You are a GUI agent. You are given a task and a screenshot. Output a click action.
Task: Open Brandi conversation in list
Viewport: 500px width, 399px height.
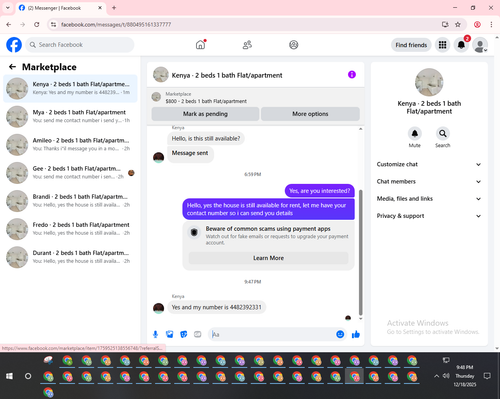70,201
